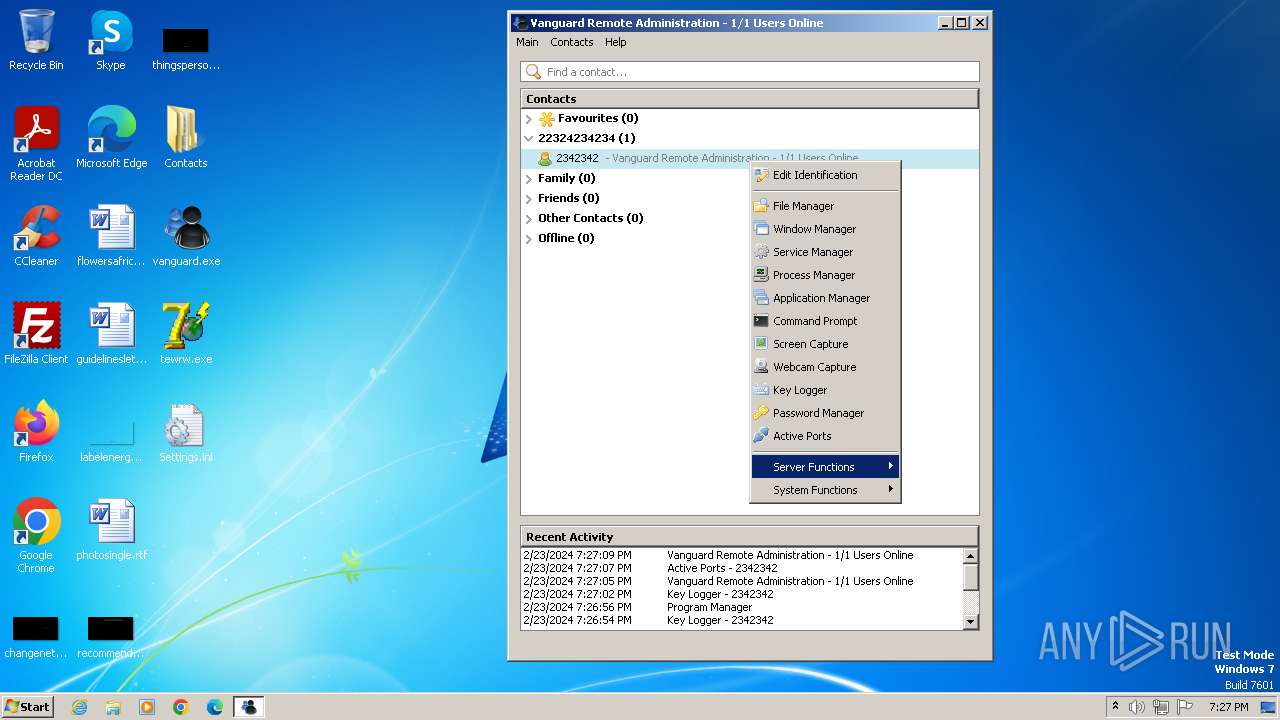Expand the Offline (0) group

(x=529, y=239)
